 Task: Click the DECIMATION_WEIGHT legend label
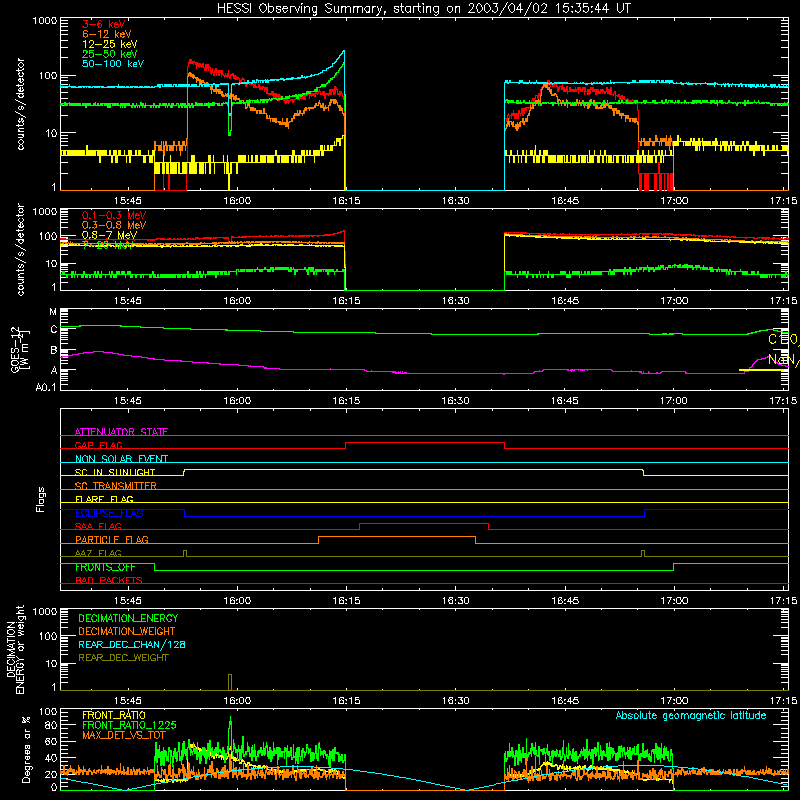tap(127, 631)
